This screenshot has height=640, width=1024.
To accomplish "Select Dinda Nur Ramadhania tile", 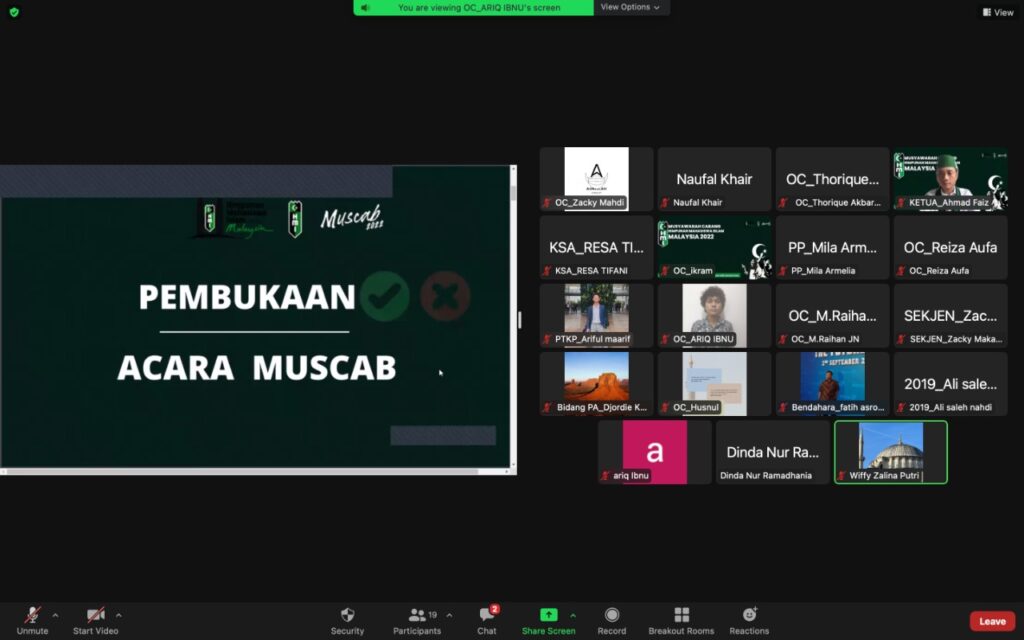I will tap(773, 452).
